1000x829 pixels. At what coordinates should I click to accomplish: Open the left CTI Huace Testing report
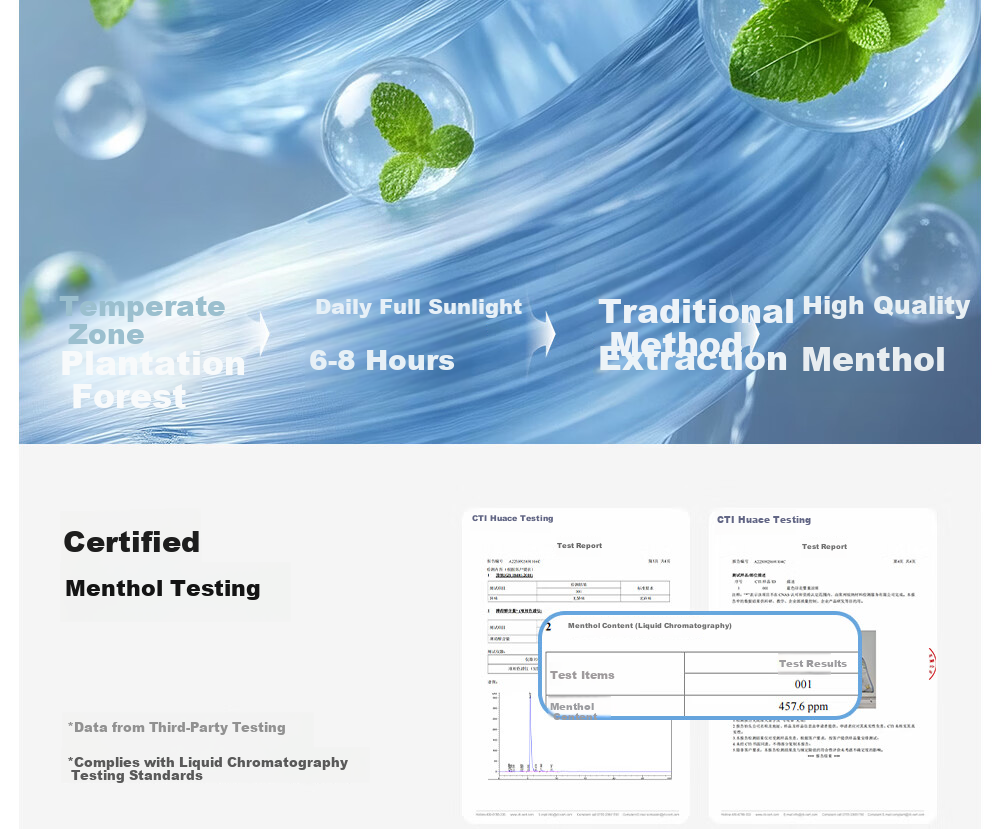576,665
